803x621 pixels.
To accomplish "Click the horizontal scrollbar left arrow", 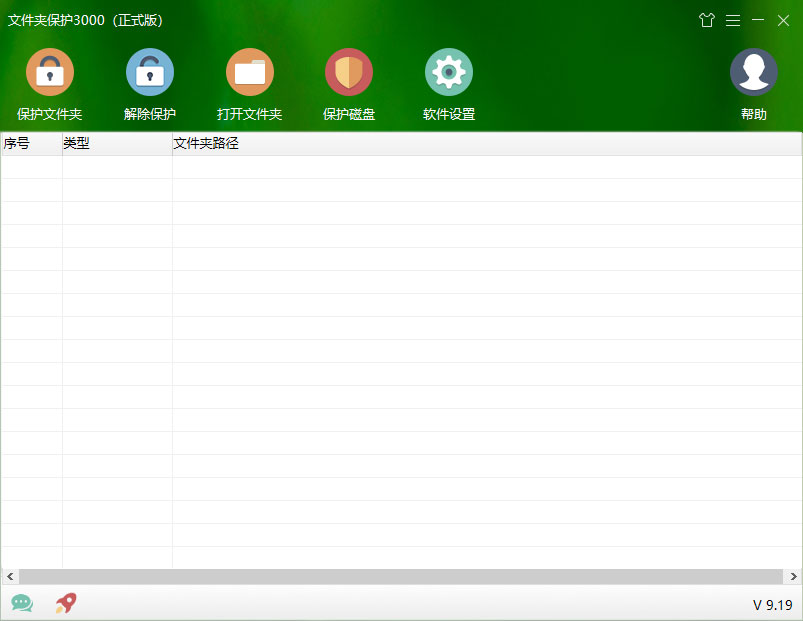I will (10, 576).
